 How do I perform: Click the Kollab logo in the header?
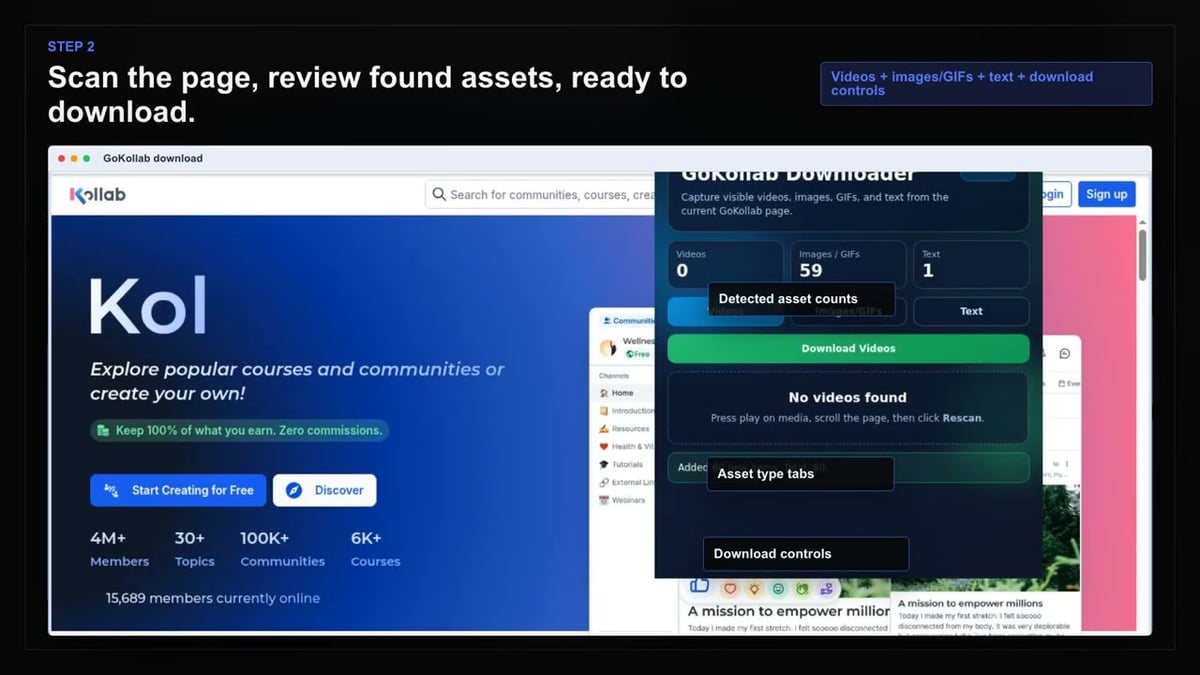[x=97, y=195]
